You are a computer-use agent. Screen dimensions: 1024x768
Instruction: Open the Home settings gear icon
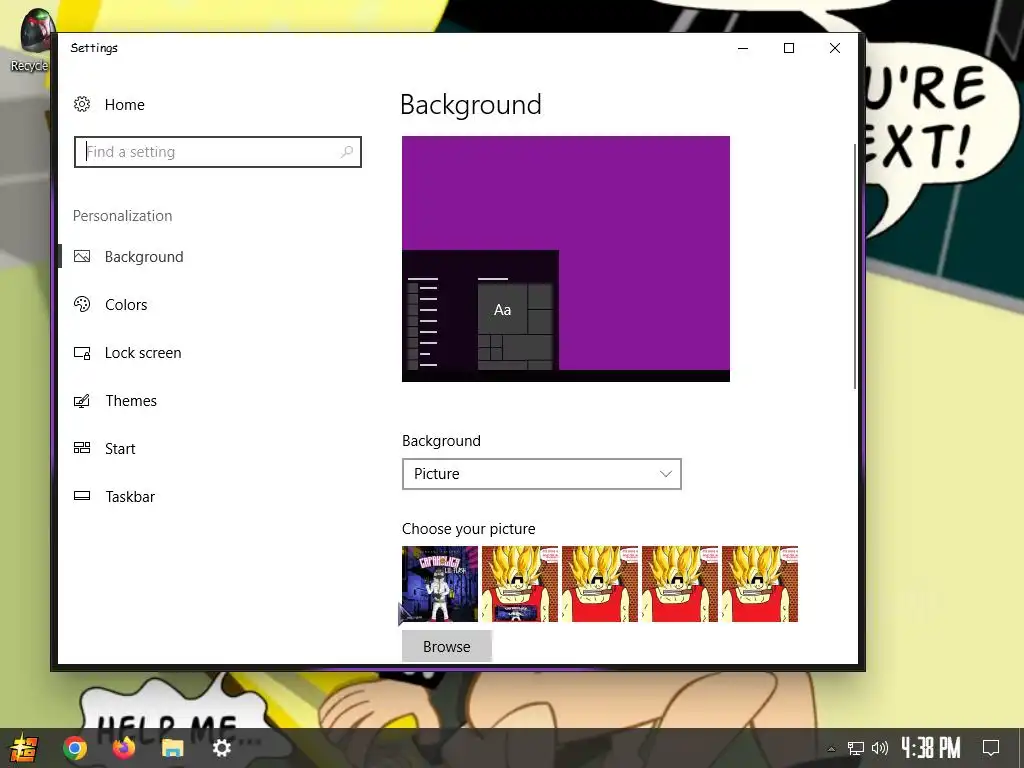[x=82, y=104]
